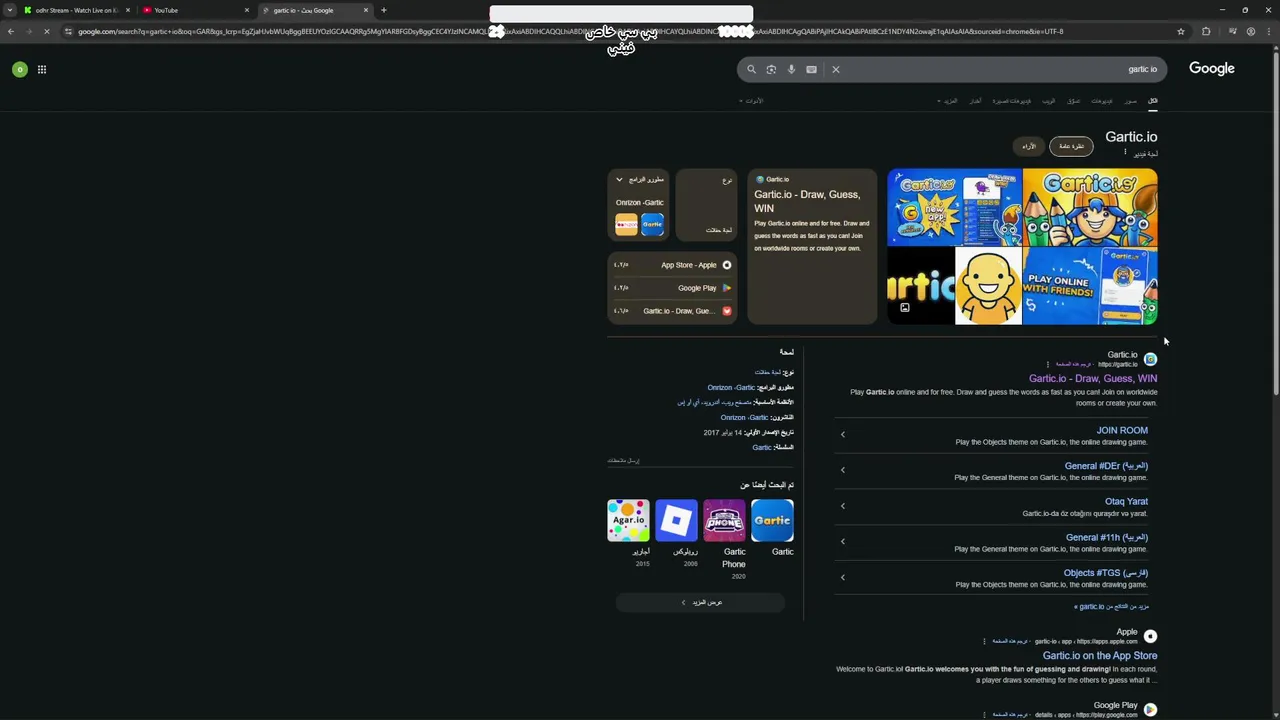The width and height of the screenshot is (1280, 720).
Task: Open Google Play rating row in panel
Action: (672, 288)
